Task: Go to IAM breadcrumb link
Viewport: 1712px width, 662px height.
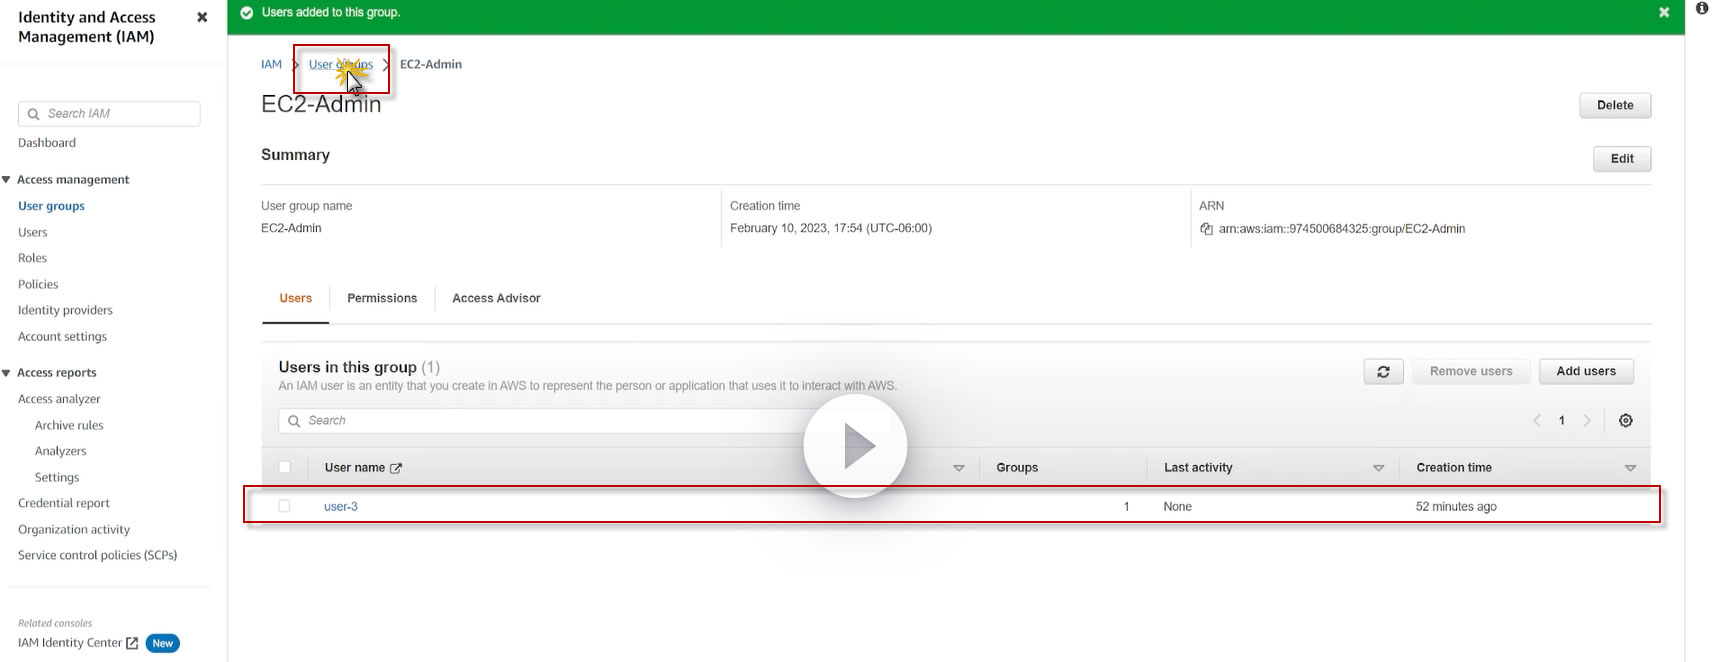Action: click(271, 64)
